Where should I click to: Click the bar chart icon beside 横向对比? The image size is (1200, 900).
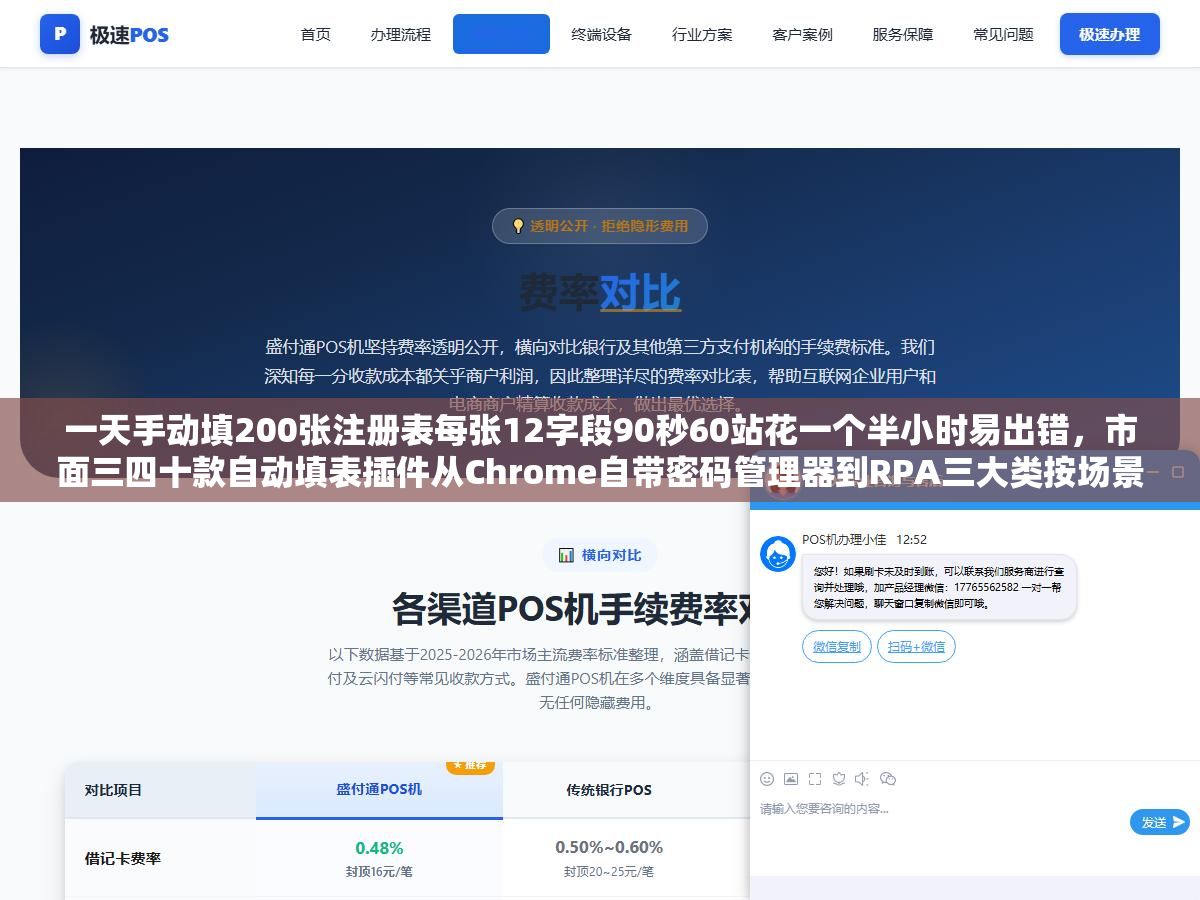click(566, 555)
